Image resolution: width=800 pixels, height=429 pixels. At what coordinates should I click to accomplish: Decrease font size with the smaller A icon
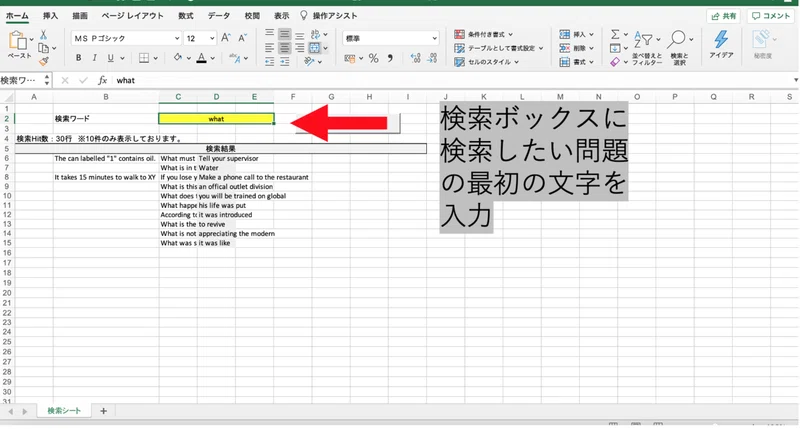point(242,38)
